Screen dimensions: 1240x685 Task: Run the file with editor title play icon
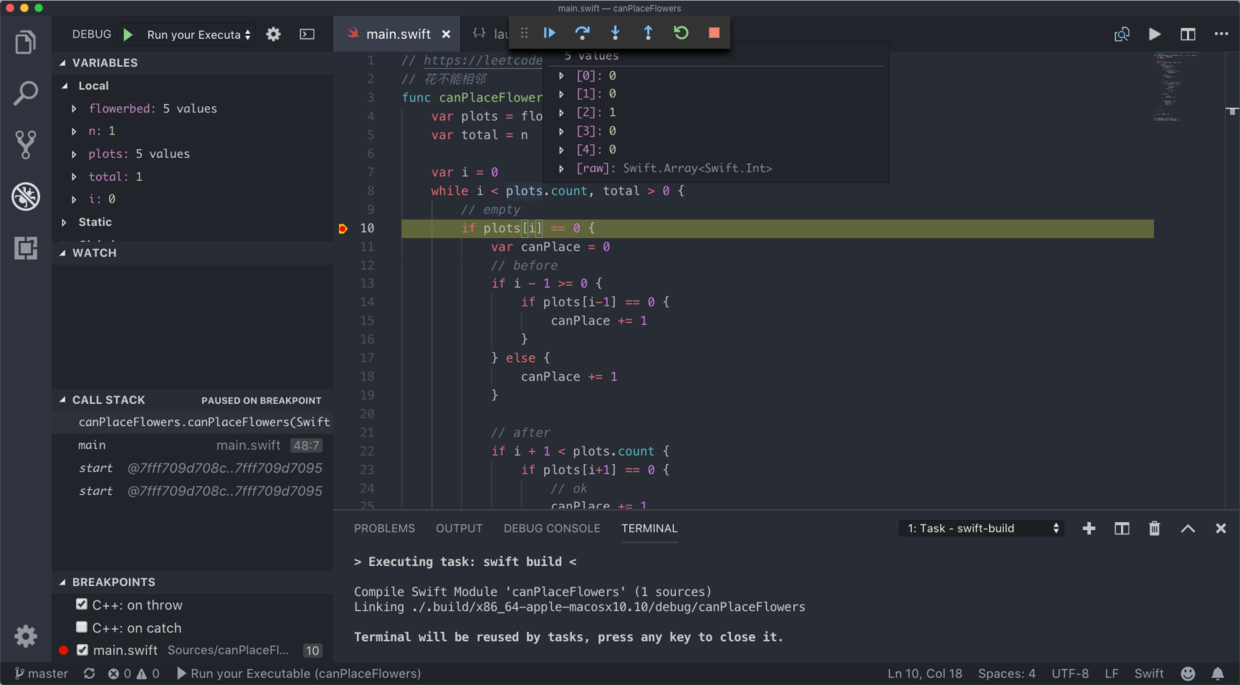tap(1155, 34)
